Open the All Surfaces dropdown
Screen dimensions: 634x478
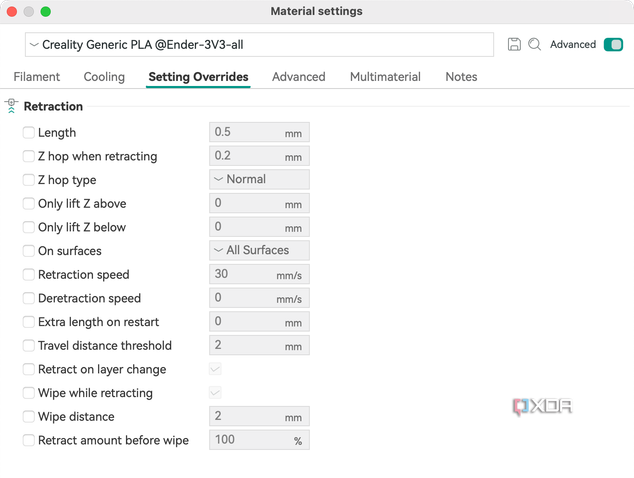click(259, 250)
